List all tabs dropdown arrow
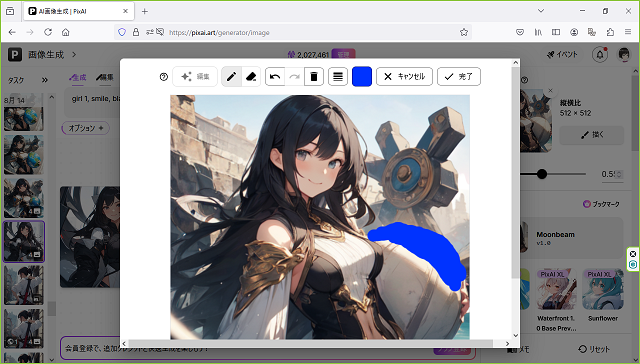This screenshot has width=640, height=364. pos(541,11)
